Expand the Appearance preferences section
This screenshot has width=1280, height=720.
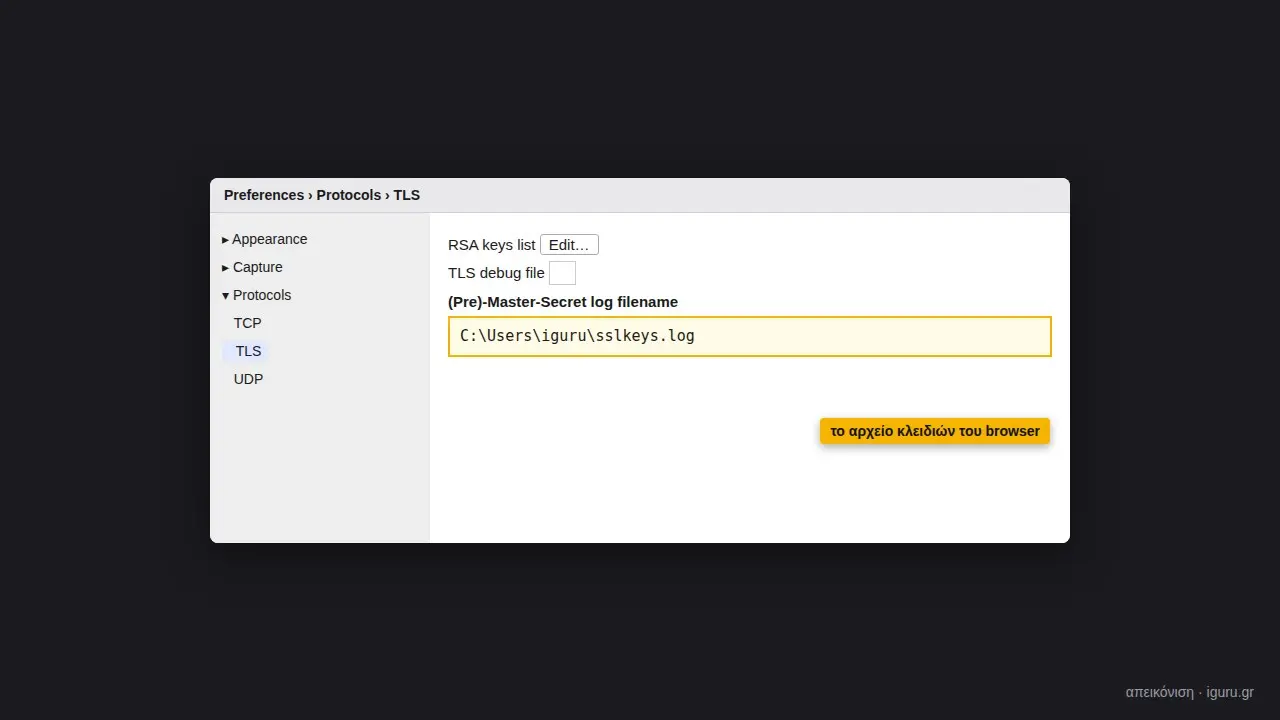click(x=265, y=239)
